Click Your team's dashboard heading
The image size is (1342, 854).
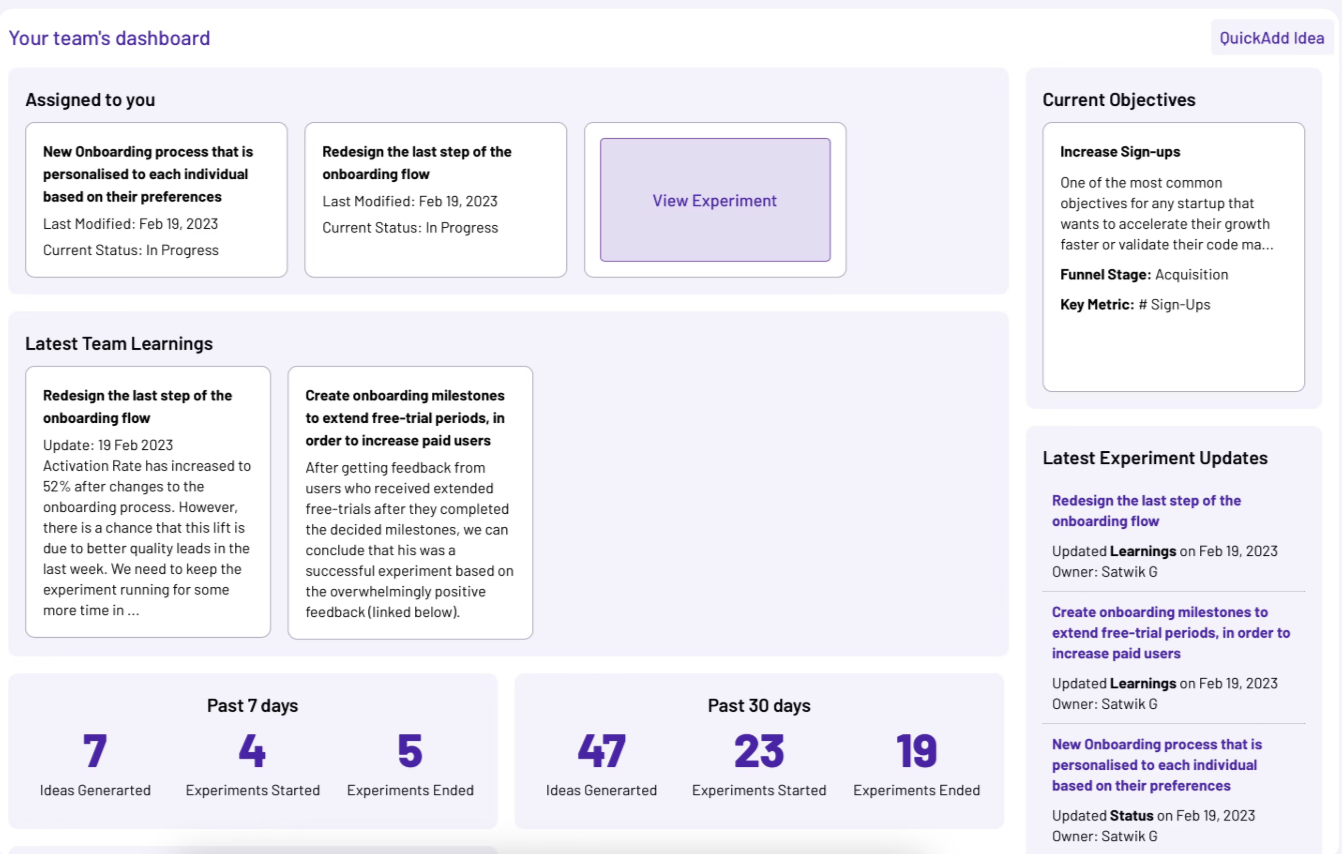tap(109, 37)
